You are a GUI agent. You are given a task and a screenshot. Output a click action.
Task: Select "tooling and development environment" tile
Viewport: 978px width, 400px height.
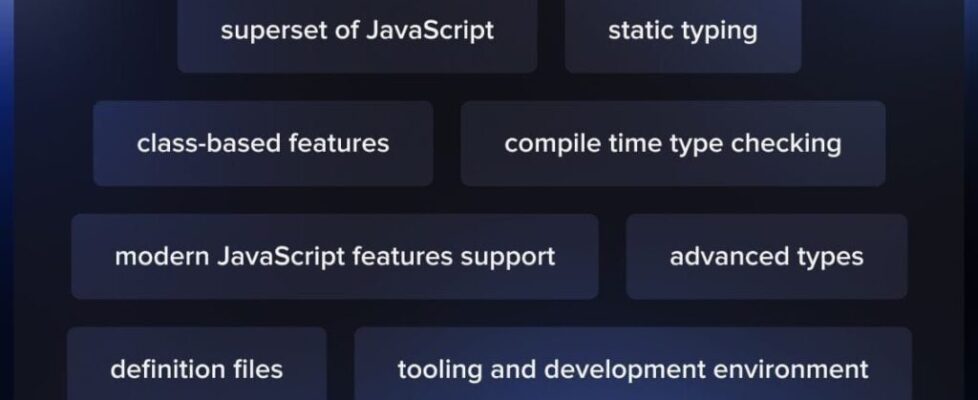point(632,370)
